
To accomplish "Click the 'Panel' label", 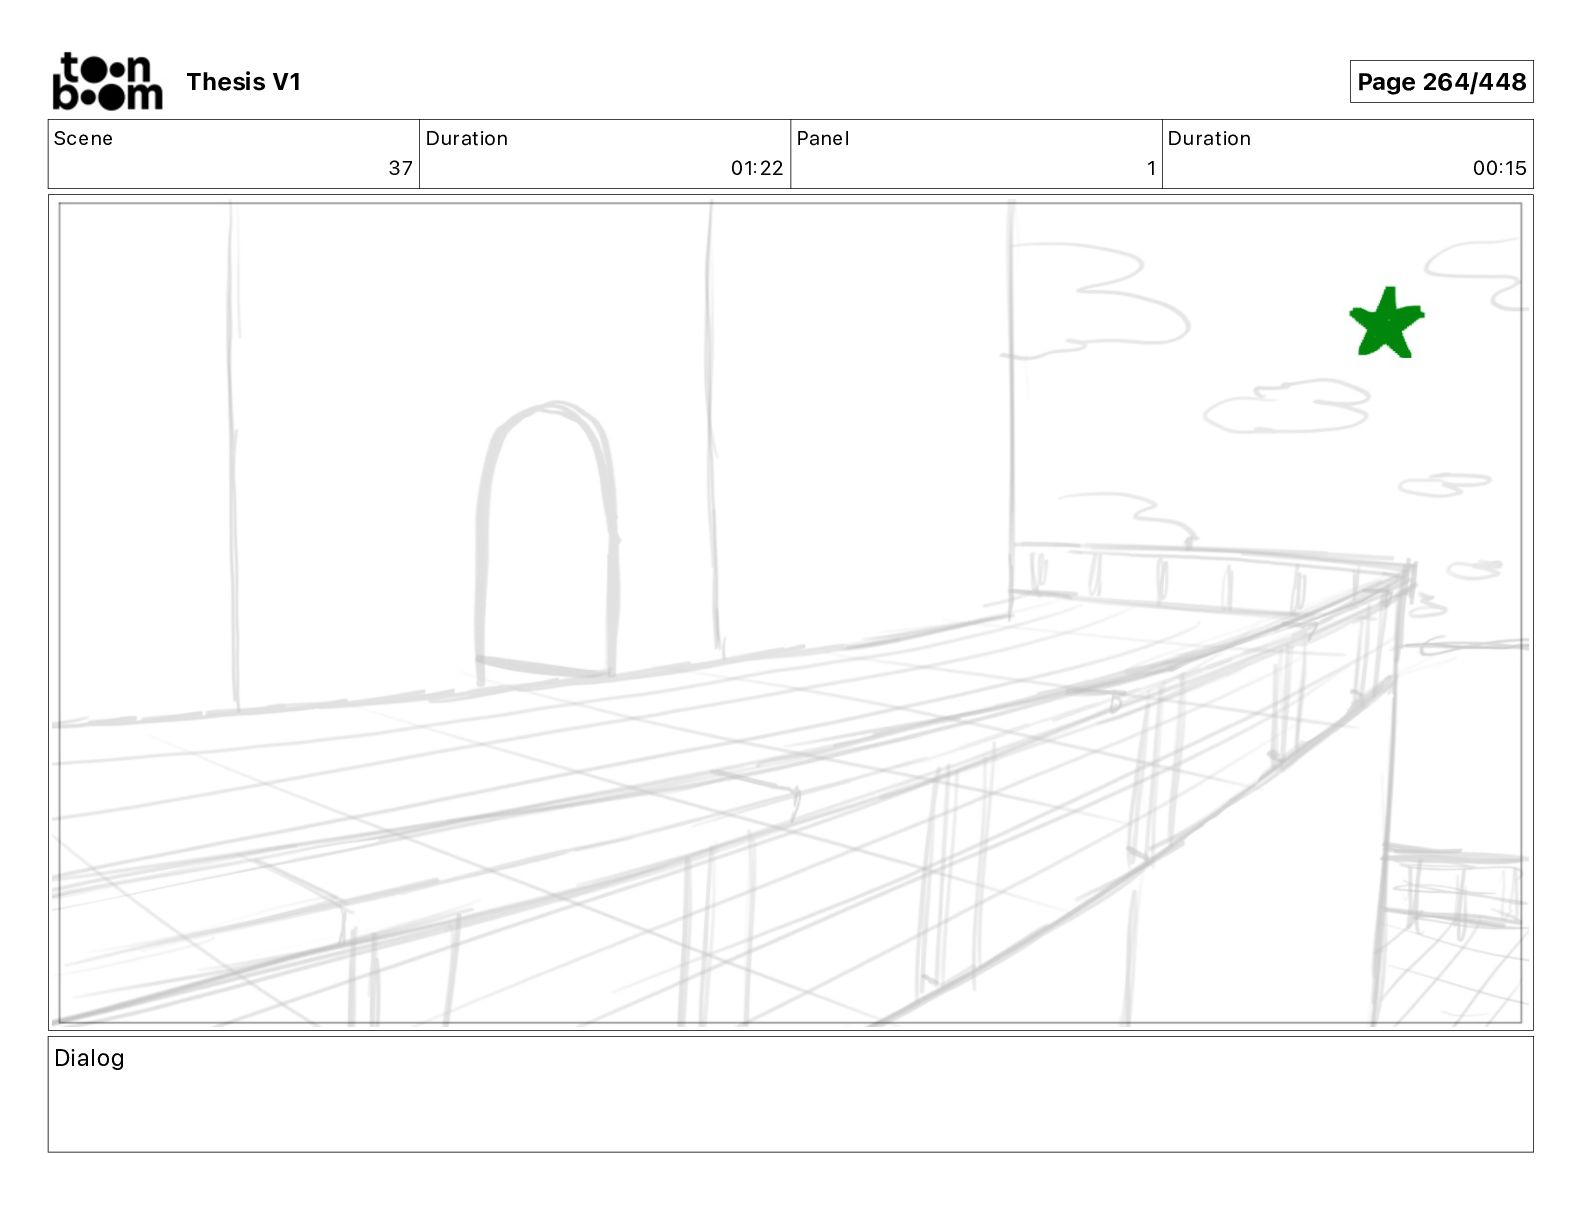I will point(823,138).
